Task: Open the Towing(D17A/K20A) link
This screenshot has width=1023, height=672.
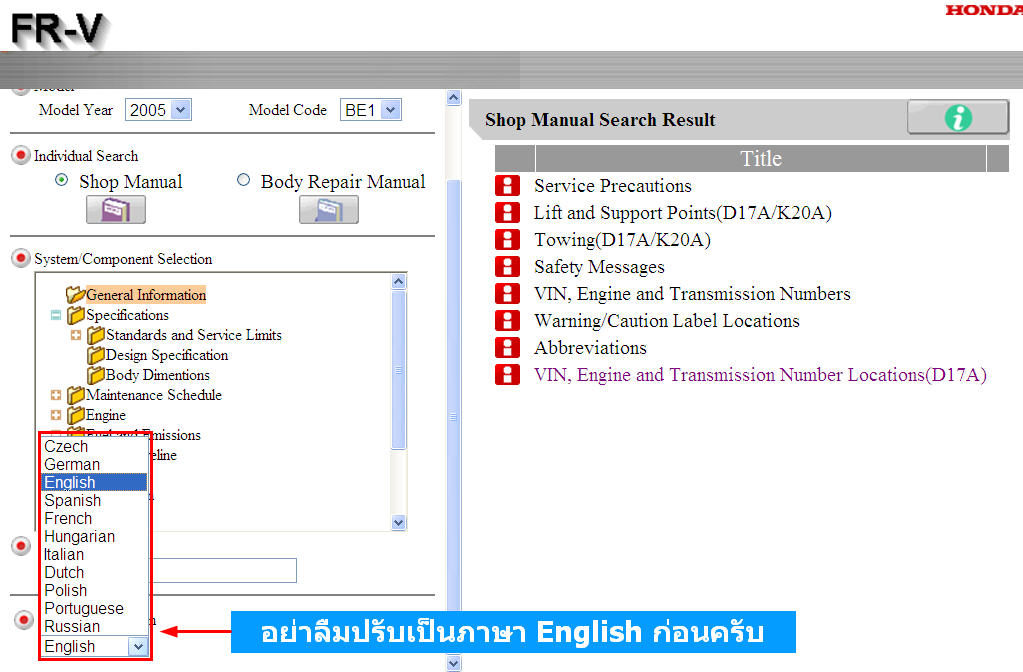Action: pos(622,240)
